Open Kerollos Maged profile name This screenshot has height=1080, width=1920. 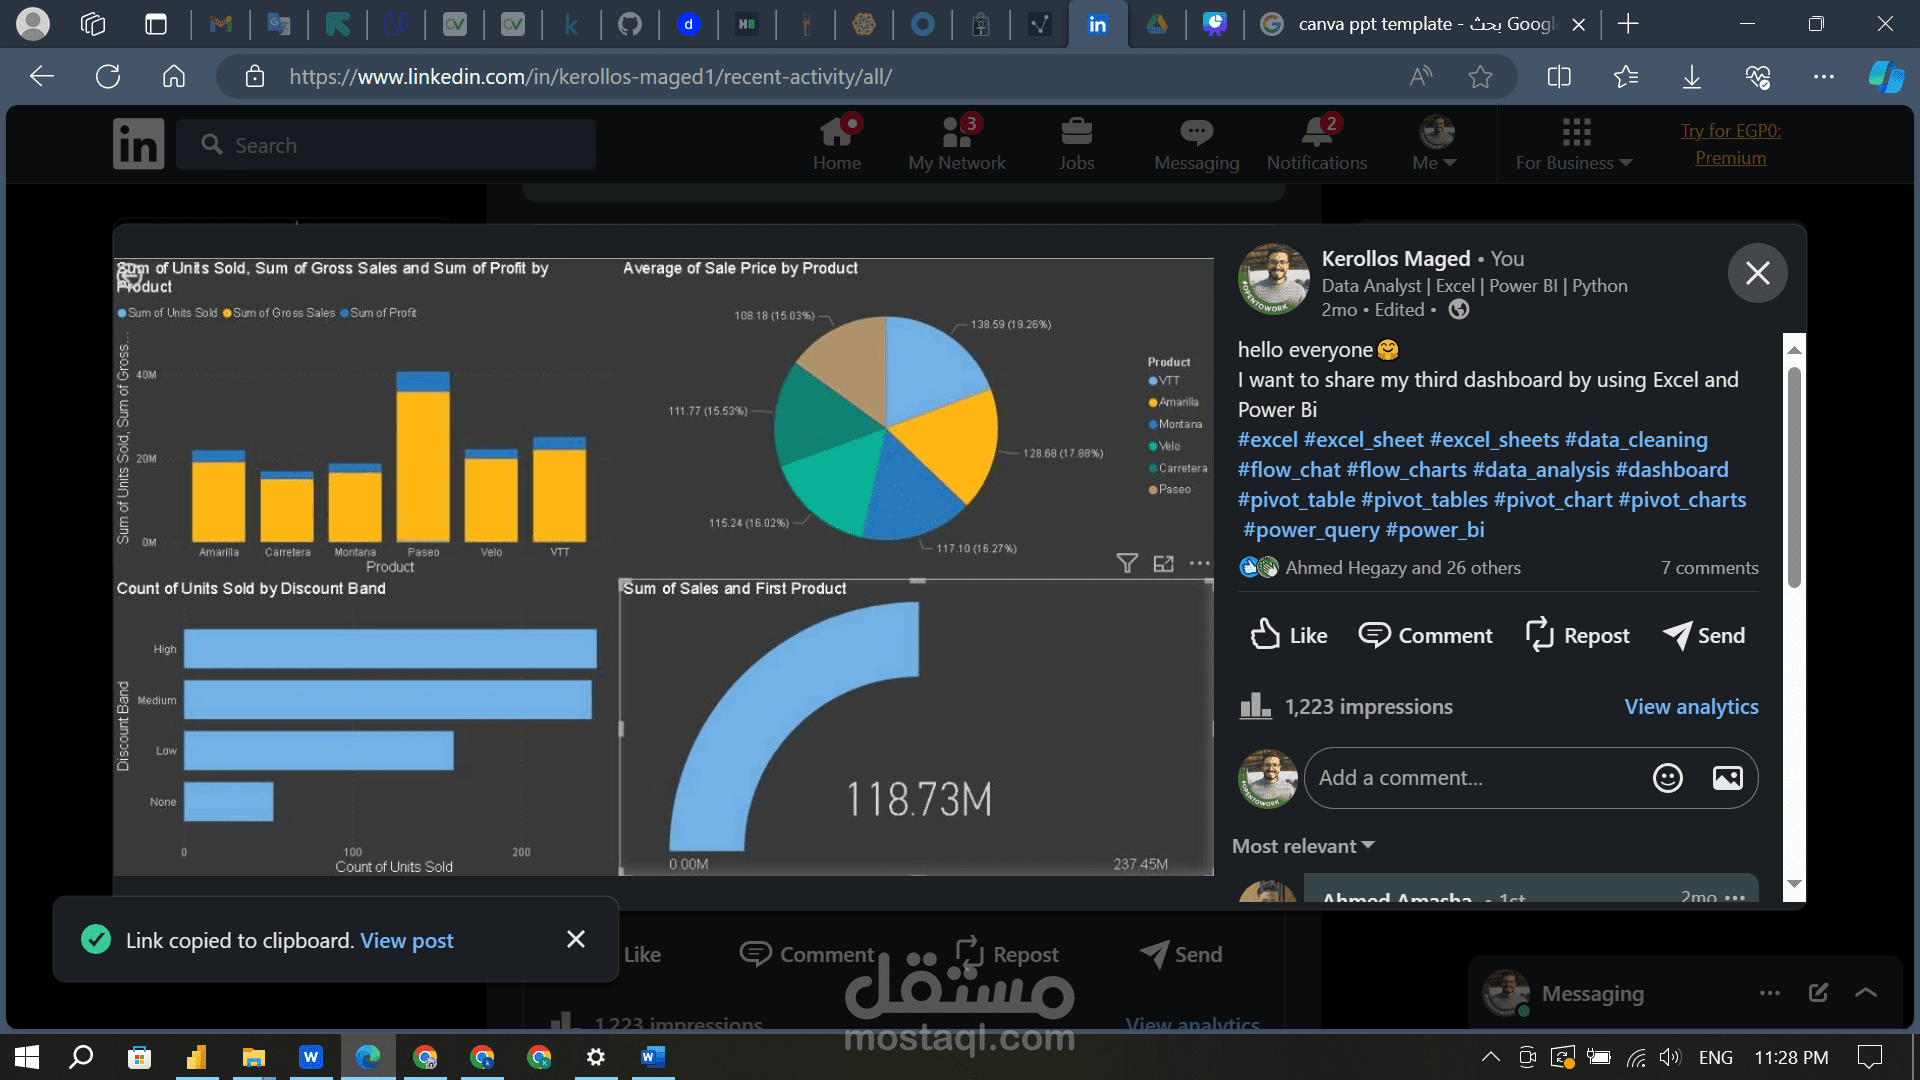[x=1395, y=258]
